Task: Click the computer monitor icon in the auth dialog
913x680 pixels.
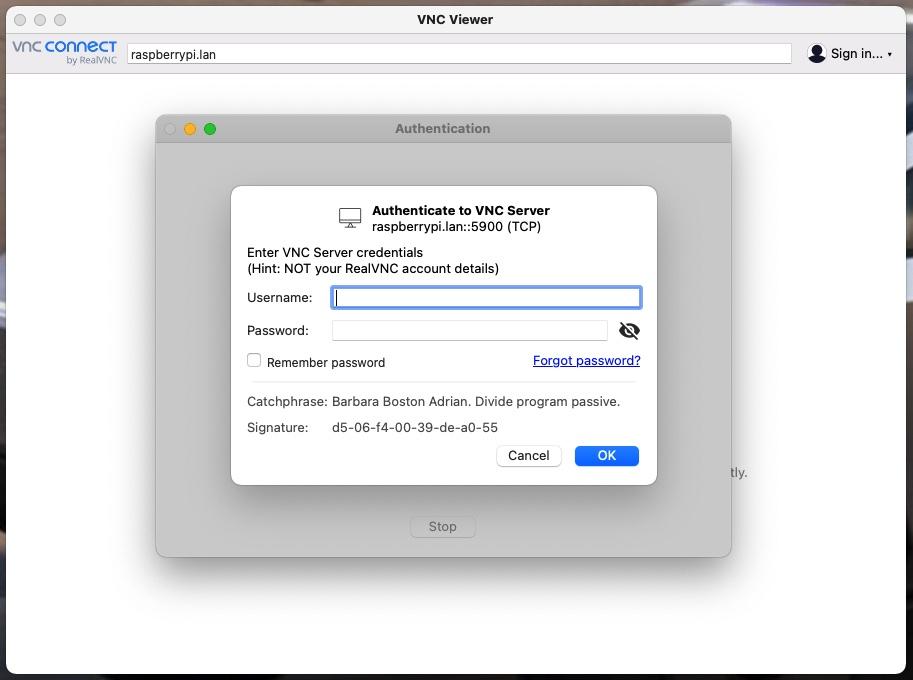Action: 350,218
